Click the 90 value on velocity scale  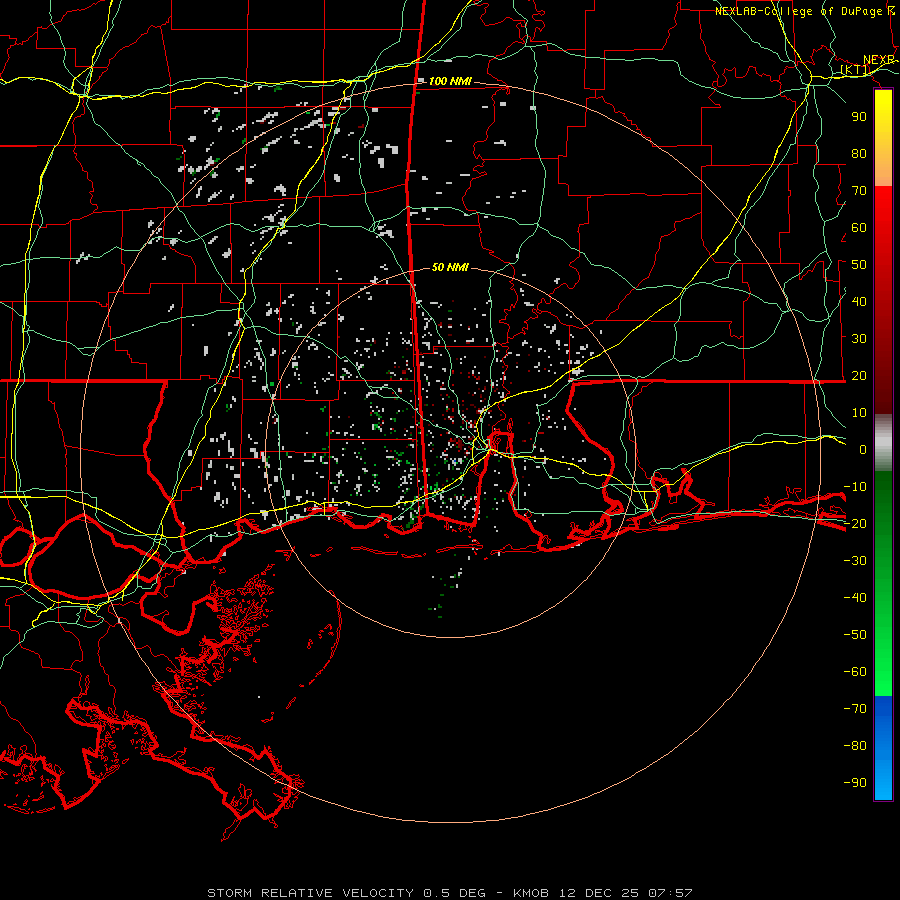(x=859, y=117)
